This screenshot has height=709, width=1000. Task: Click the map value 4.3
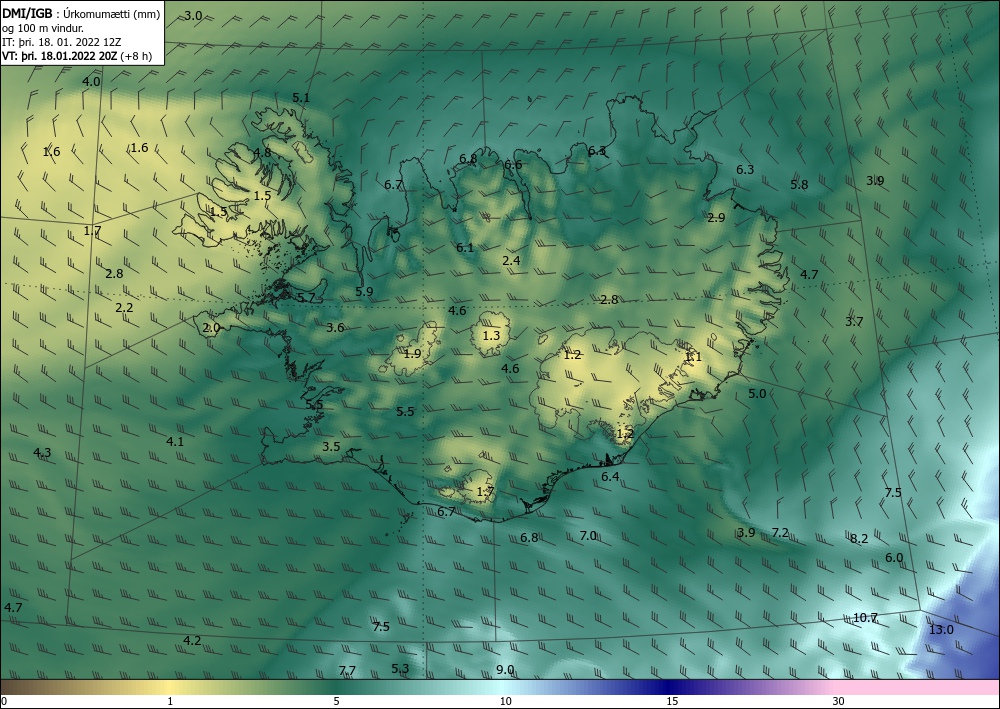pyautogui.click(x=42, y=453)
